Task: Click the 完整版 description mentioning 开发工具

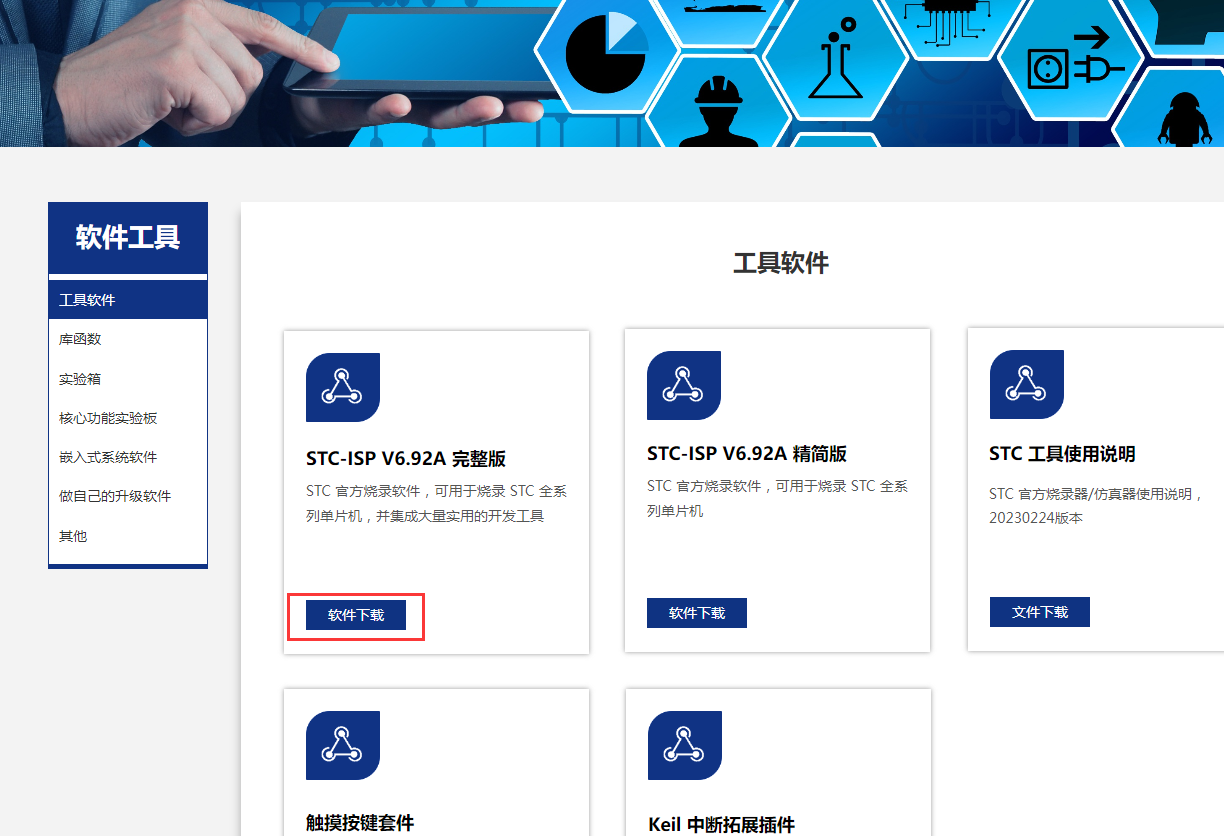Action: 437,504
